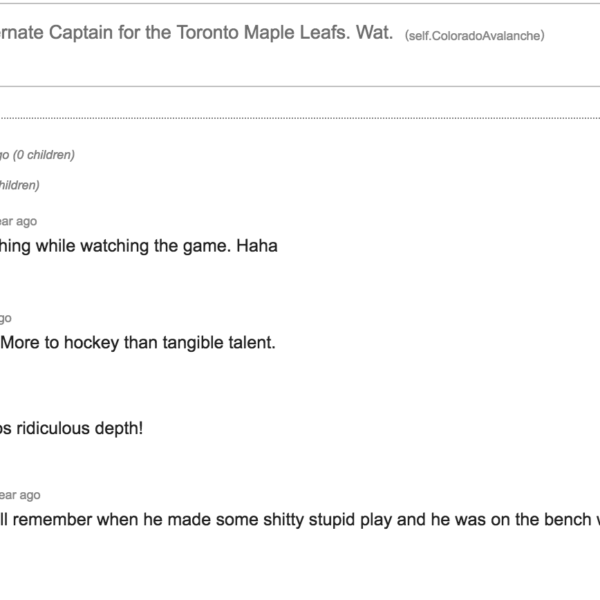The height and width of the screenshot is (600, 600).
Task: Expand the second collapsed children comment
Action: [20, 185]
